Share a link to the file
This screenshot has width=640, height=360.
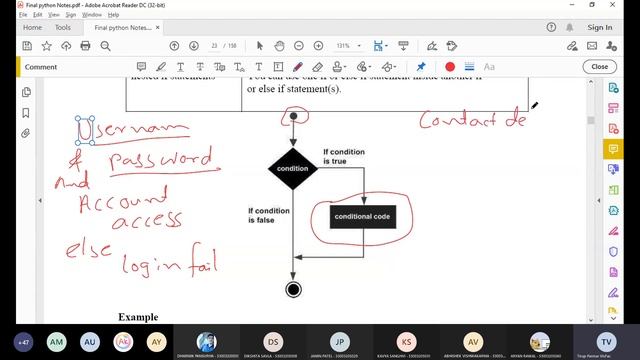572,46
